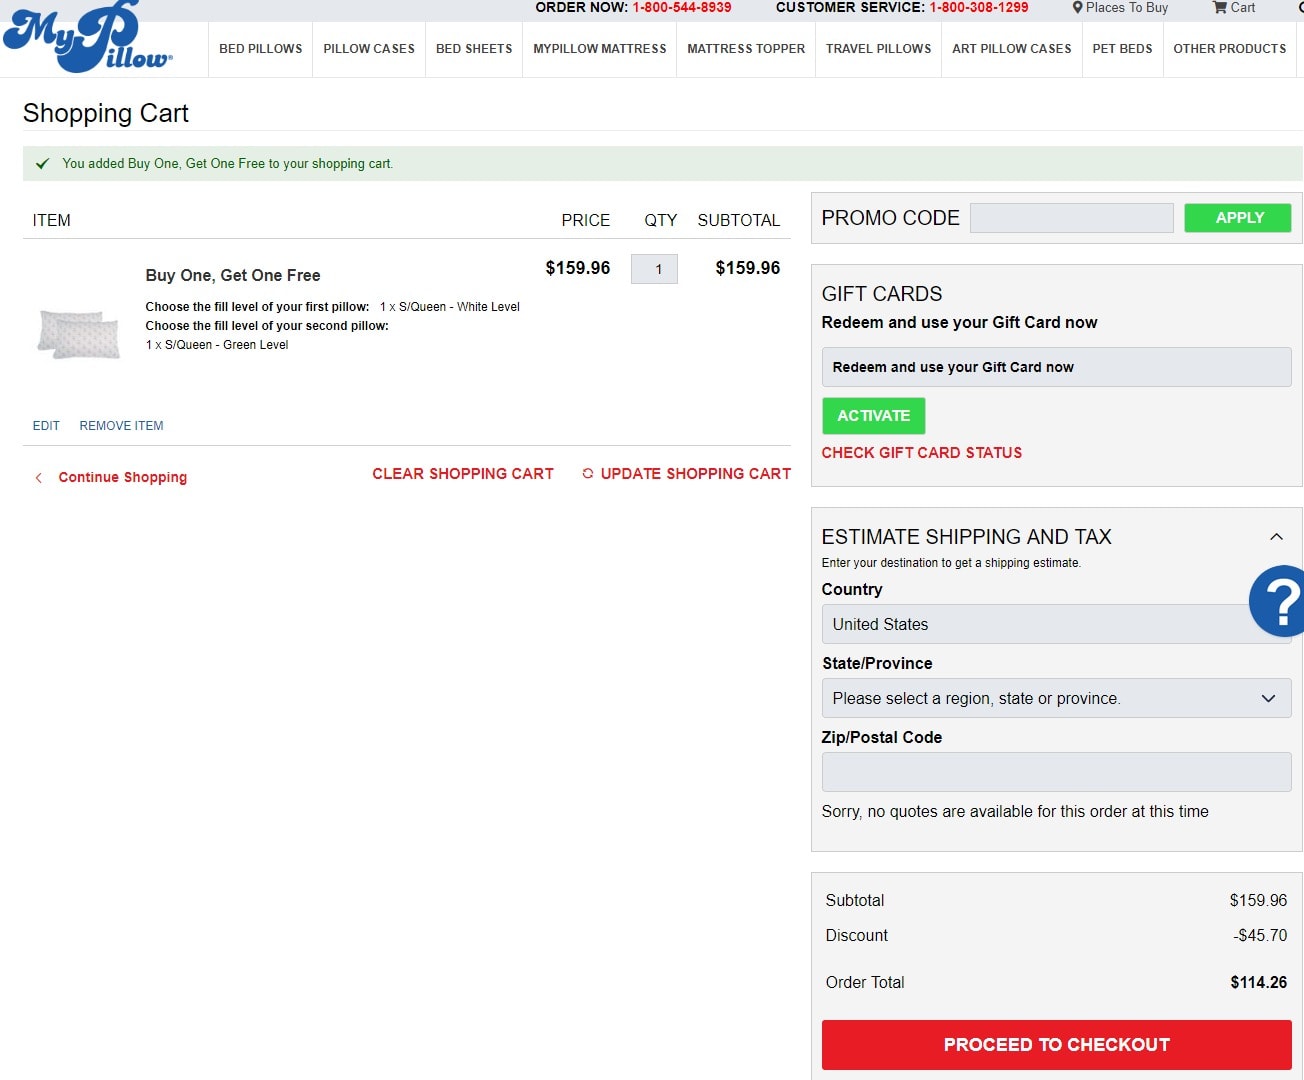
Task: Open the Bed Sheets menu
Action: 474,49
